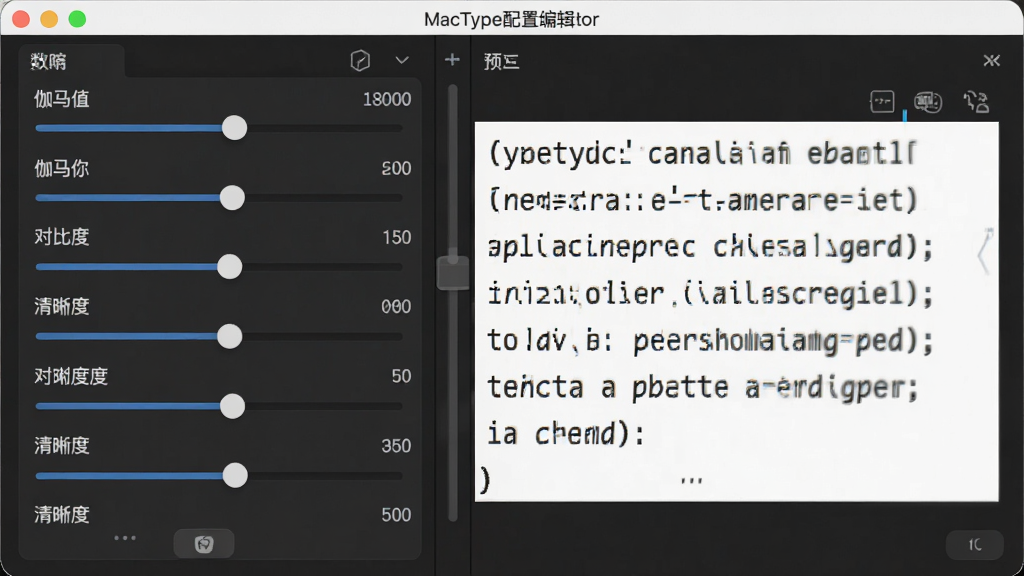Click the 对比度 slider handle
The image size is (1024, 576).
point(229,267)
